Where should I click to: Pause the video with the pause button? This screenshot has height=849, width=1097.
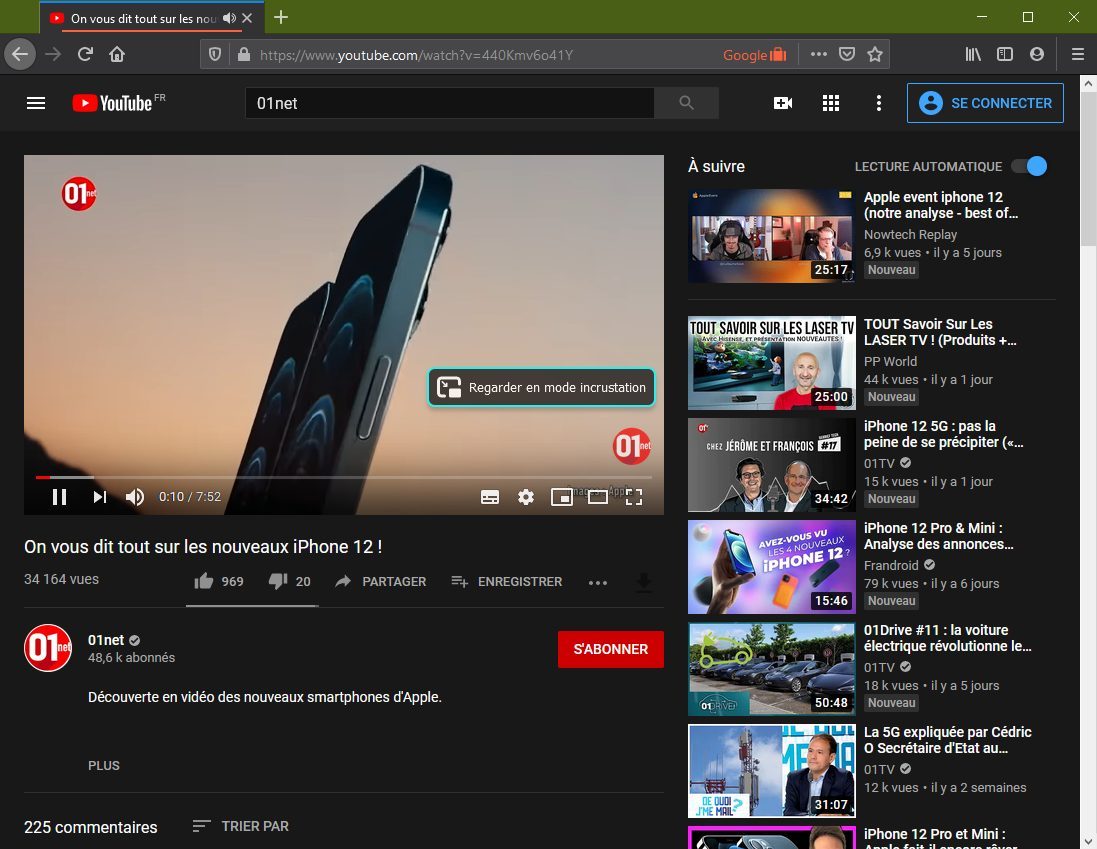point(59,497)
